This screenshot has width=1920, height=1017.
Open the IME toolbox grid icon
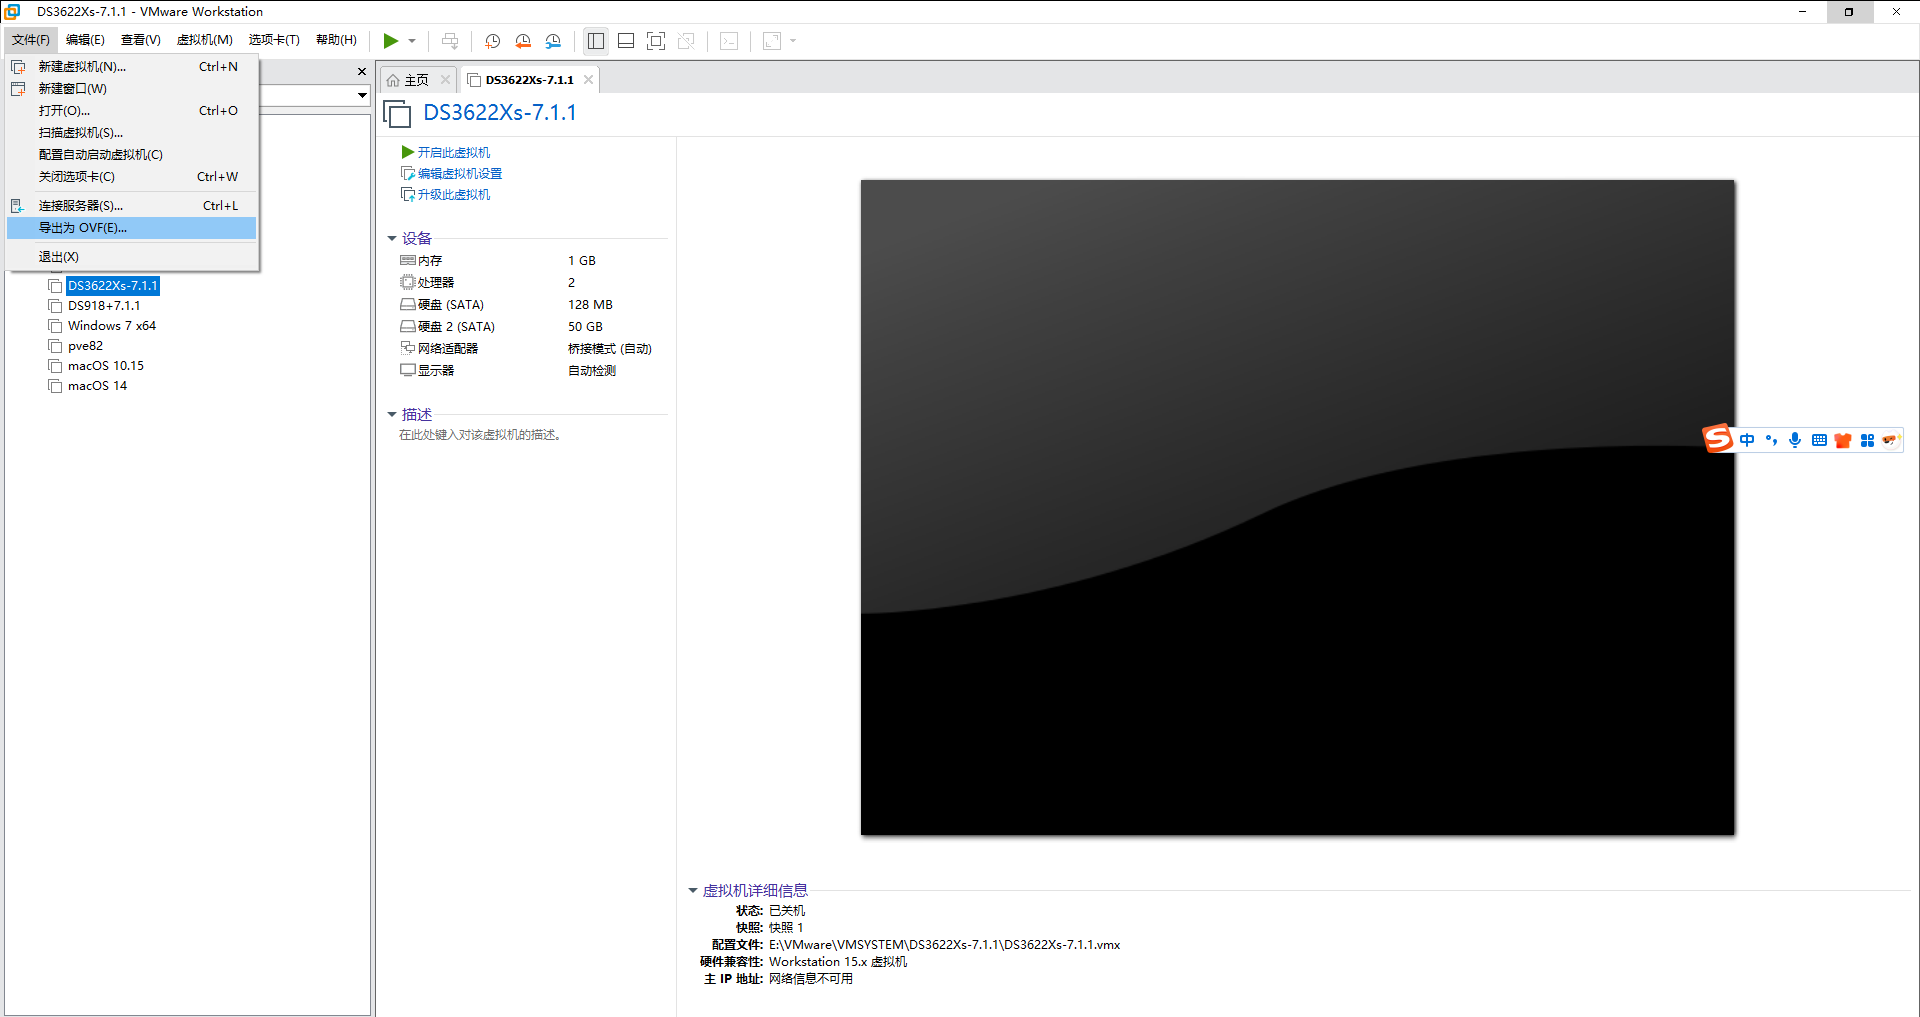click(x=1867, y=440)
